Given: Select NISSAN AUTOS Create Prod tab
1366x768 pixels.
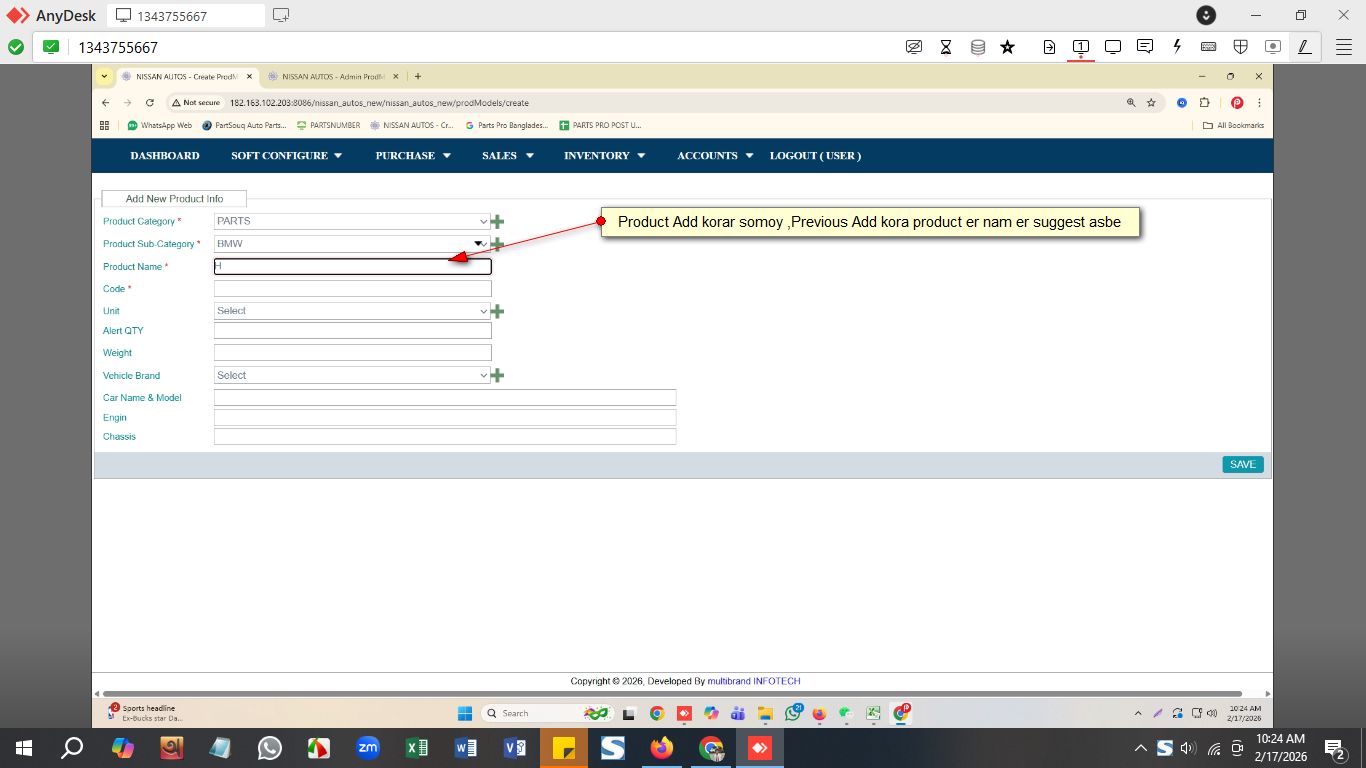Looking at the screenshot, I should pos(187,76).
